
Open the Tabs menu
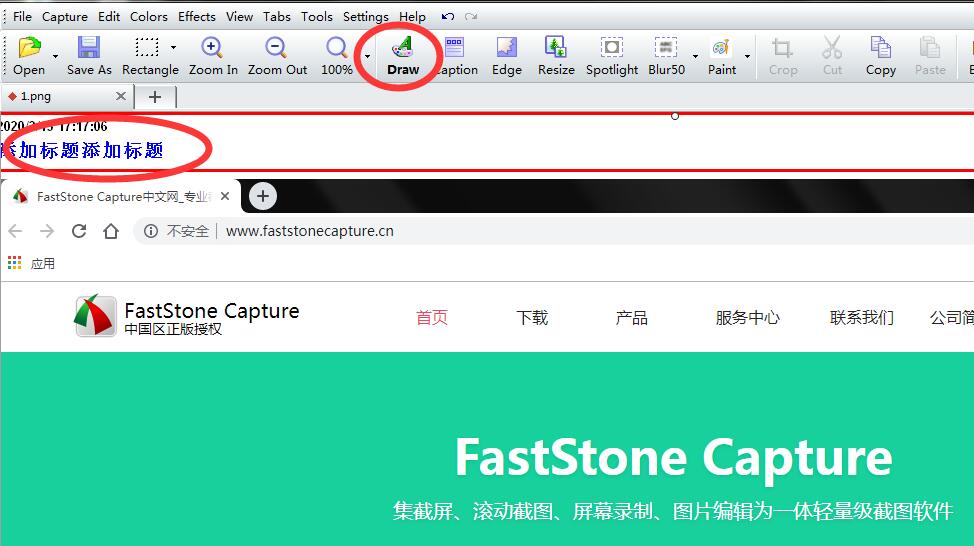277,17
